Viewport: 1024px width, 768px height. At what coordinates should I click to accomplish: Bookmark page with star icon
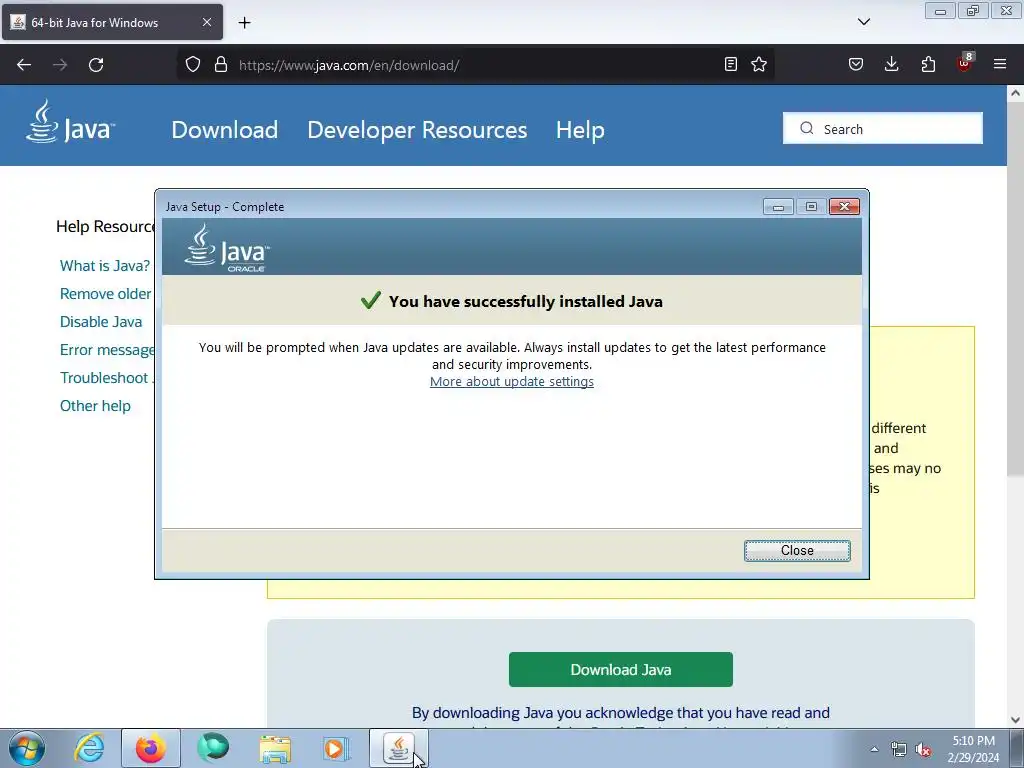(x=759, y=65)
